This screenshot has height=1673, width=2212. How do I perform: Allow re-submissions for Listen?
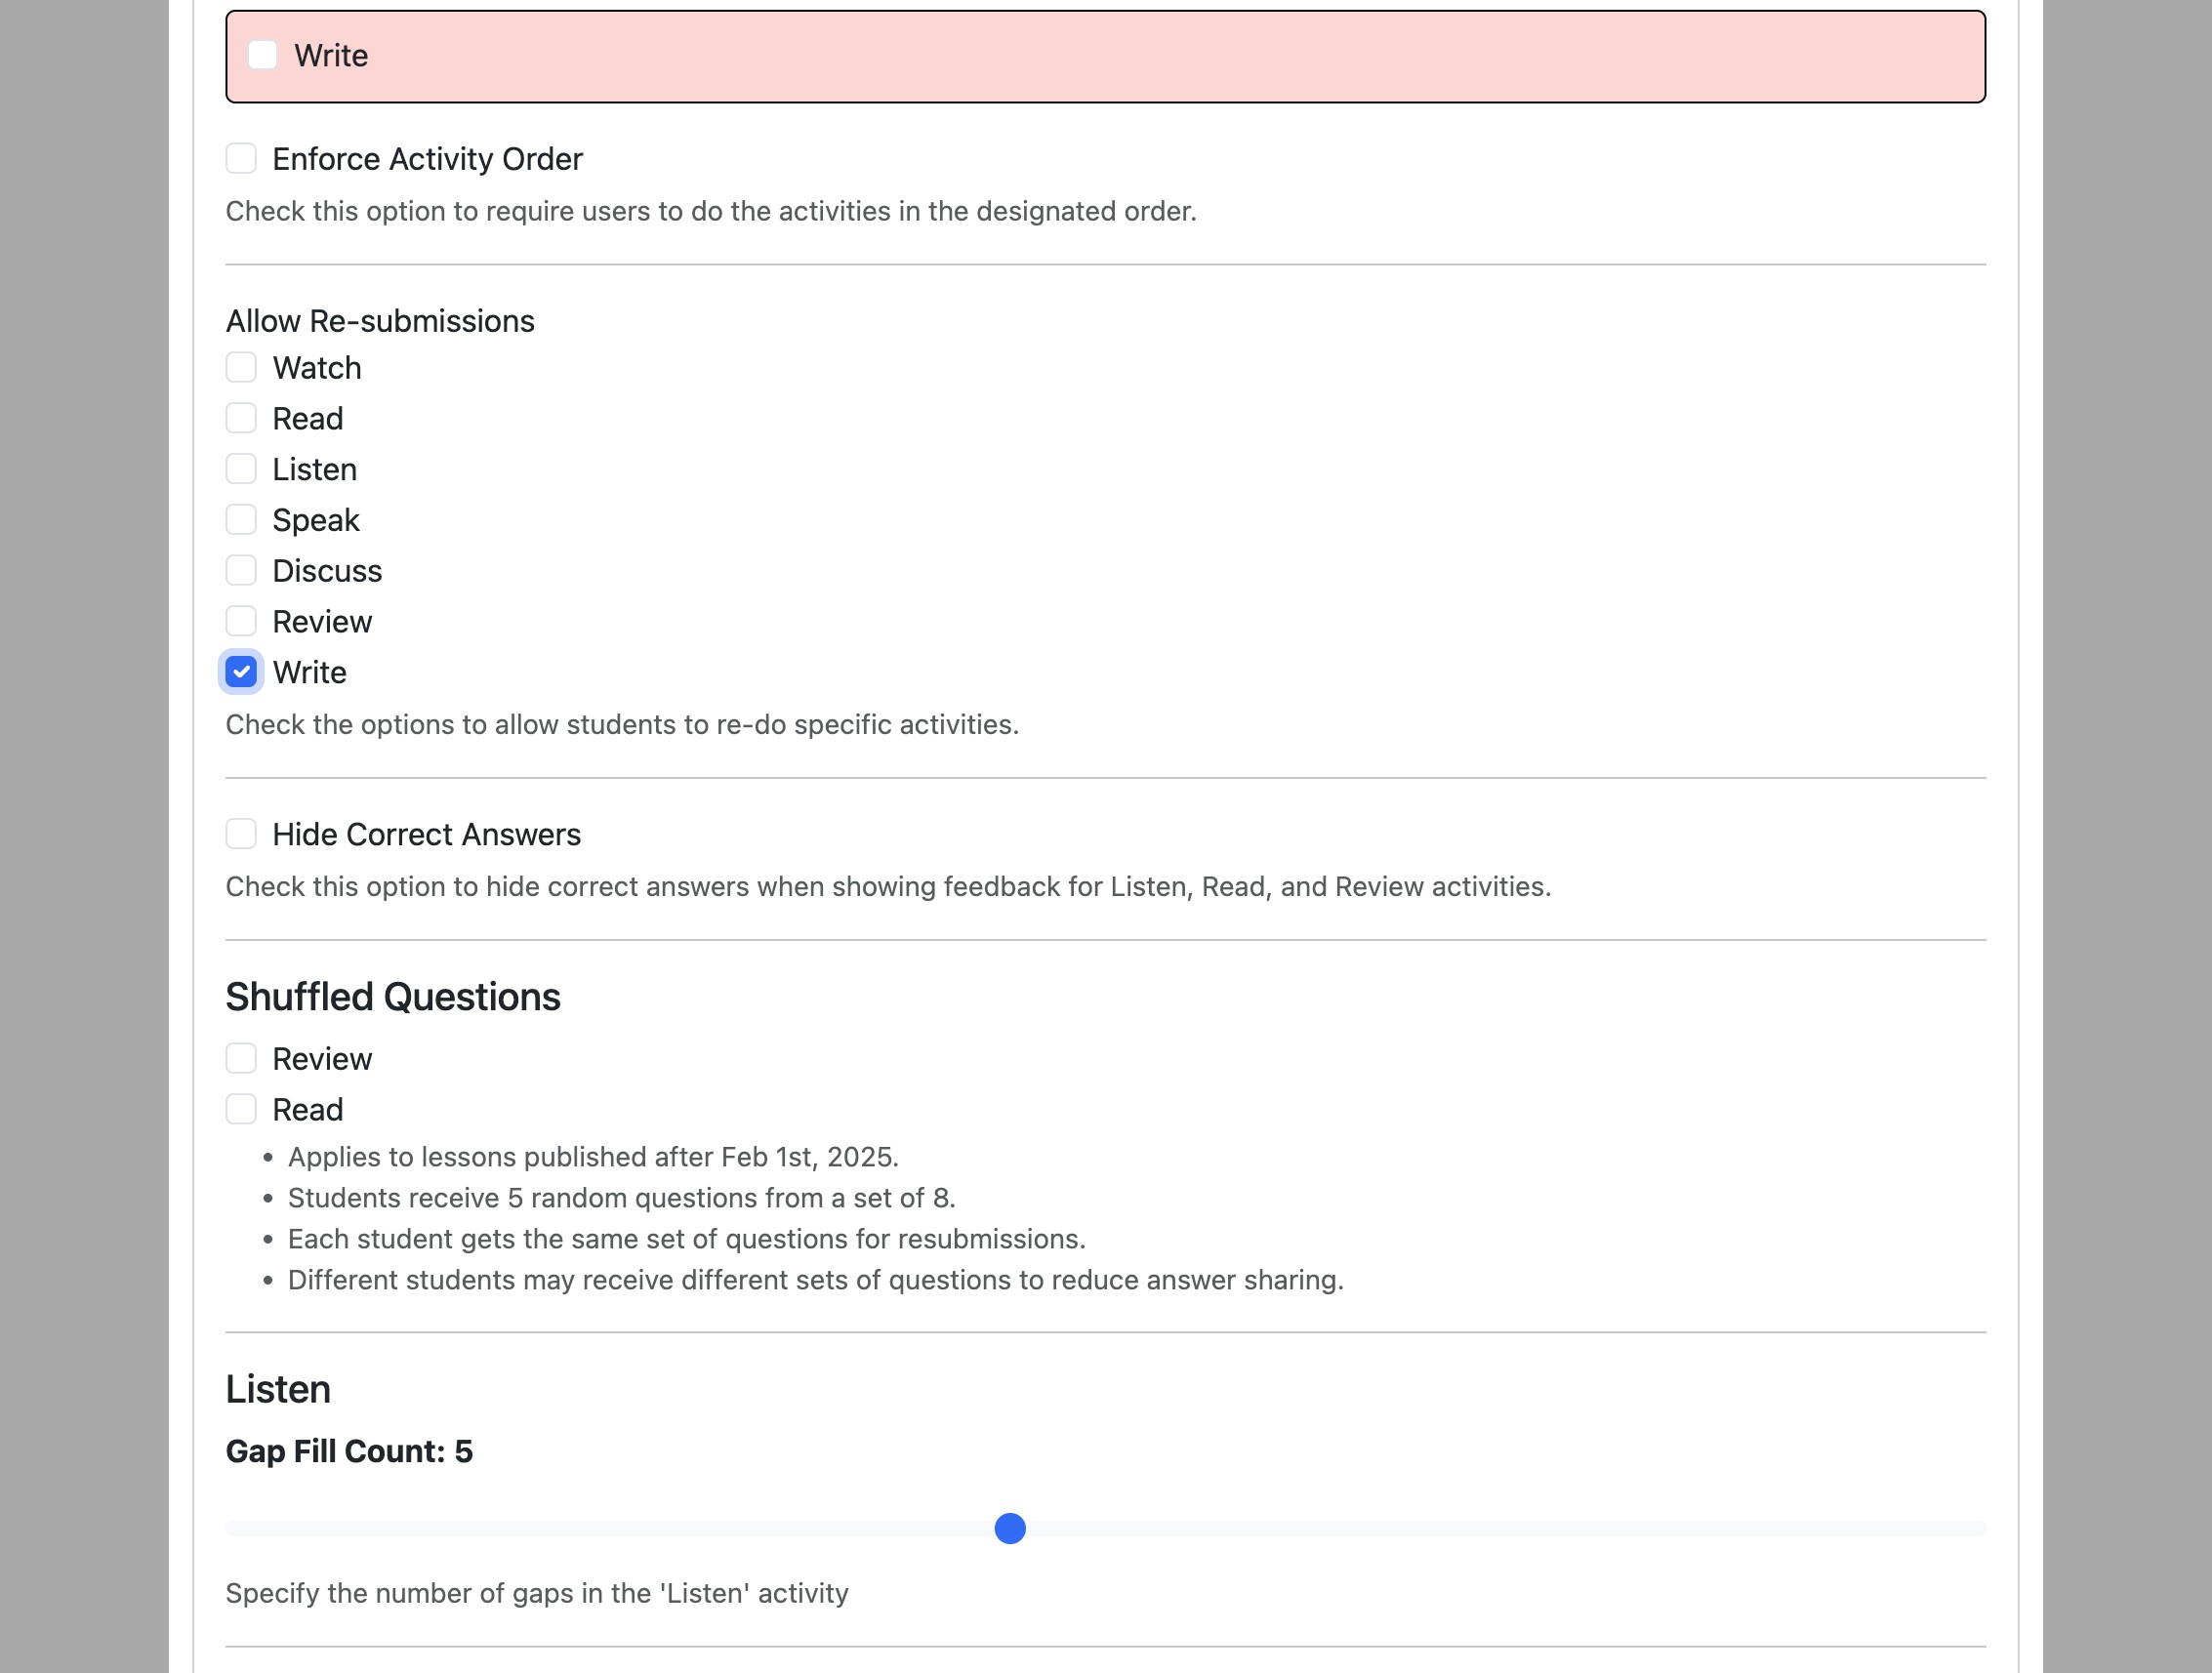pos(241,469)
